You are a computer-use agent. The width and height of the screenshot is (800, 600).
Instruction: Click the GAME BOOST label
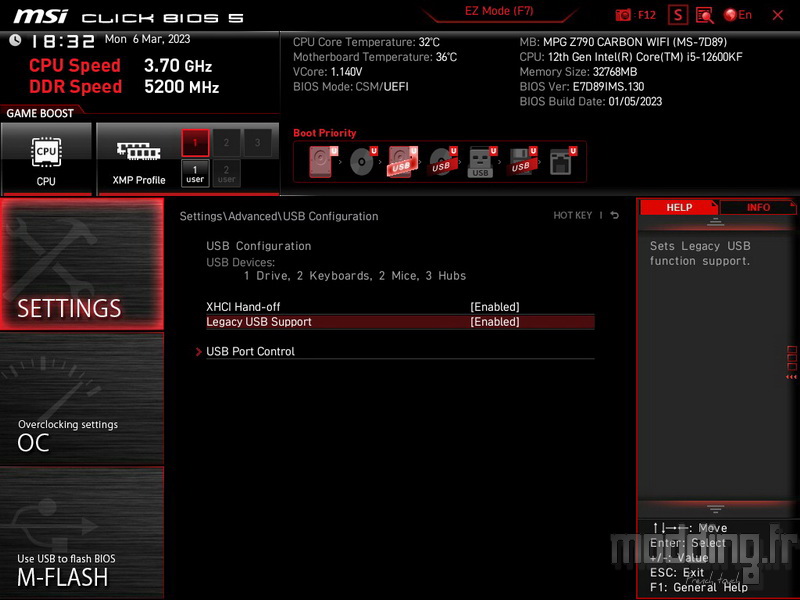point(40,113)
